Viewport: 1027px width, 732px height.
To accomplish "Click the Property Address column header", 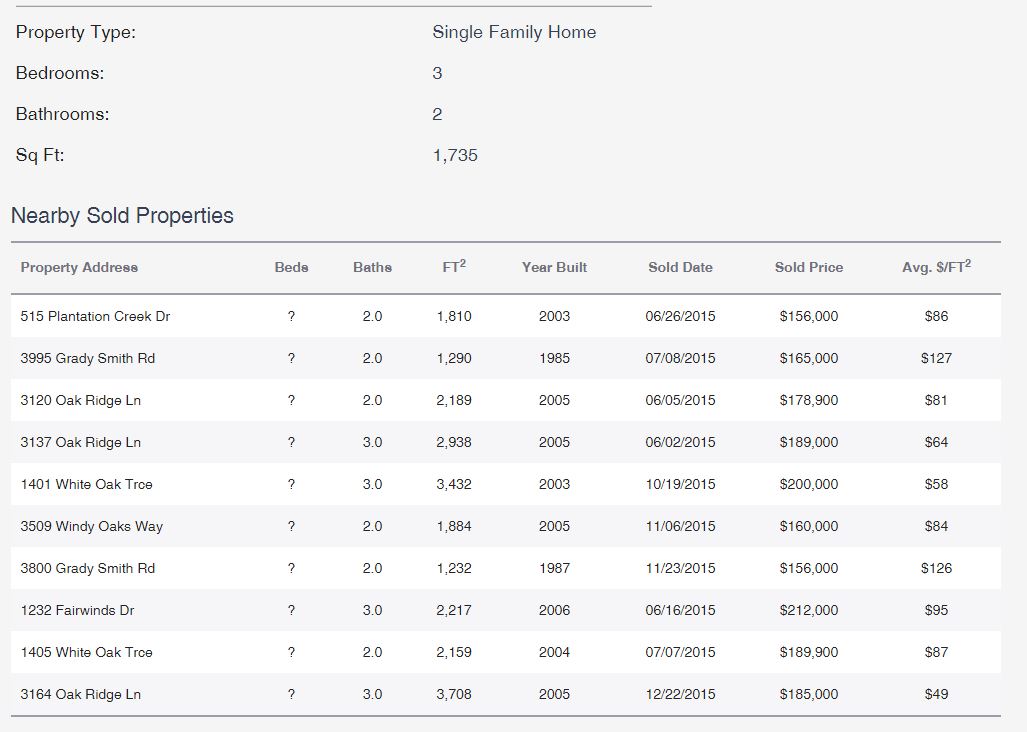I will click(79, 268).
